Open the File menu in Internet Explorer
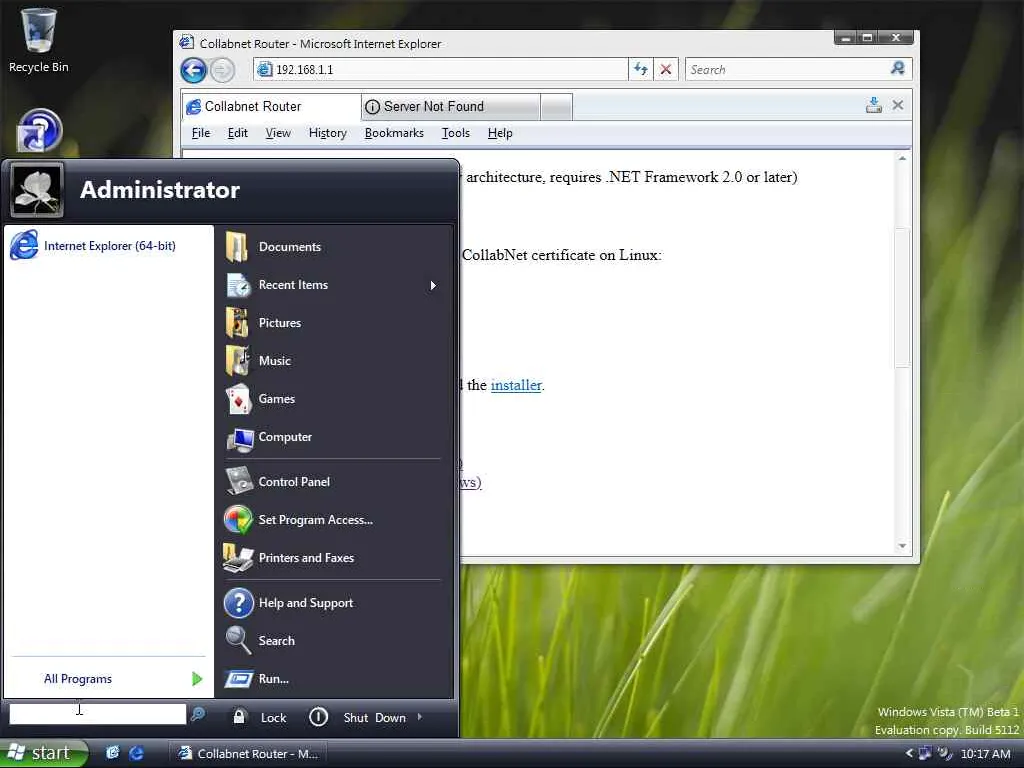The height and width of the screenshot is (768, 1024). pos(200,133)
